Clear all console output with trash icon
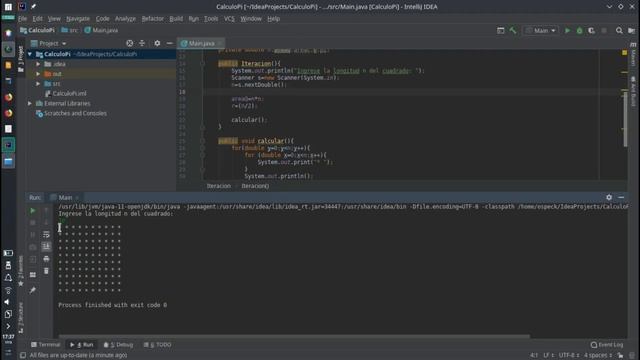640x360 pixels. (46, 271)
